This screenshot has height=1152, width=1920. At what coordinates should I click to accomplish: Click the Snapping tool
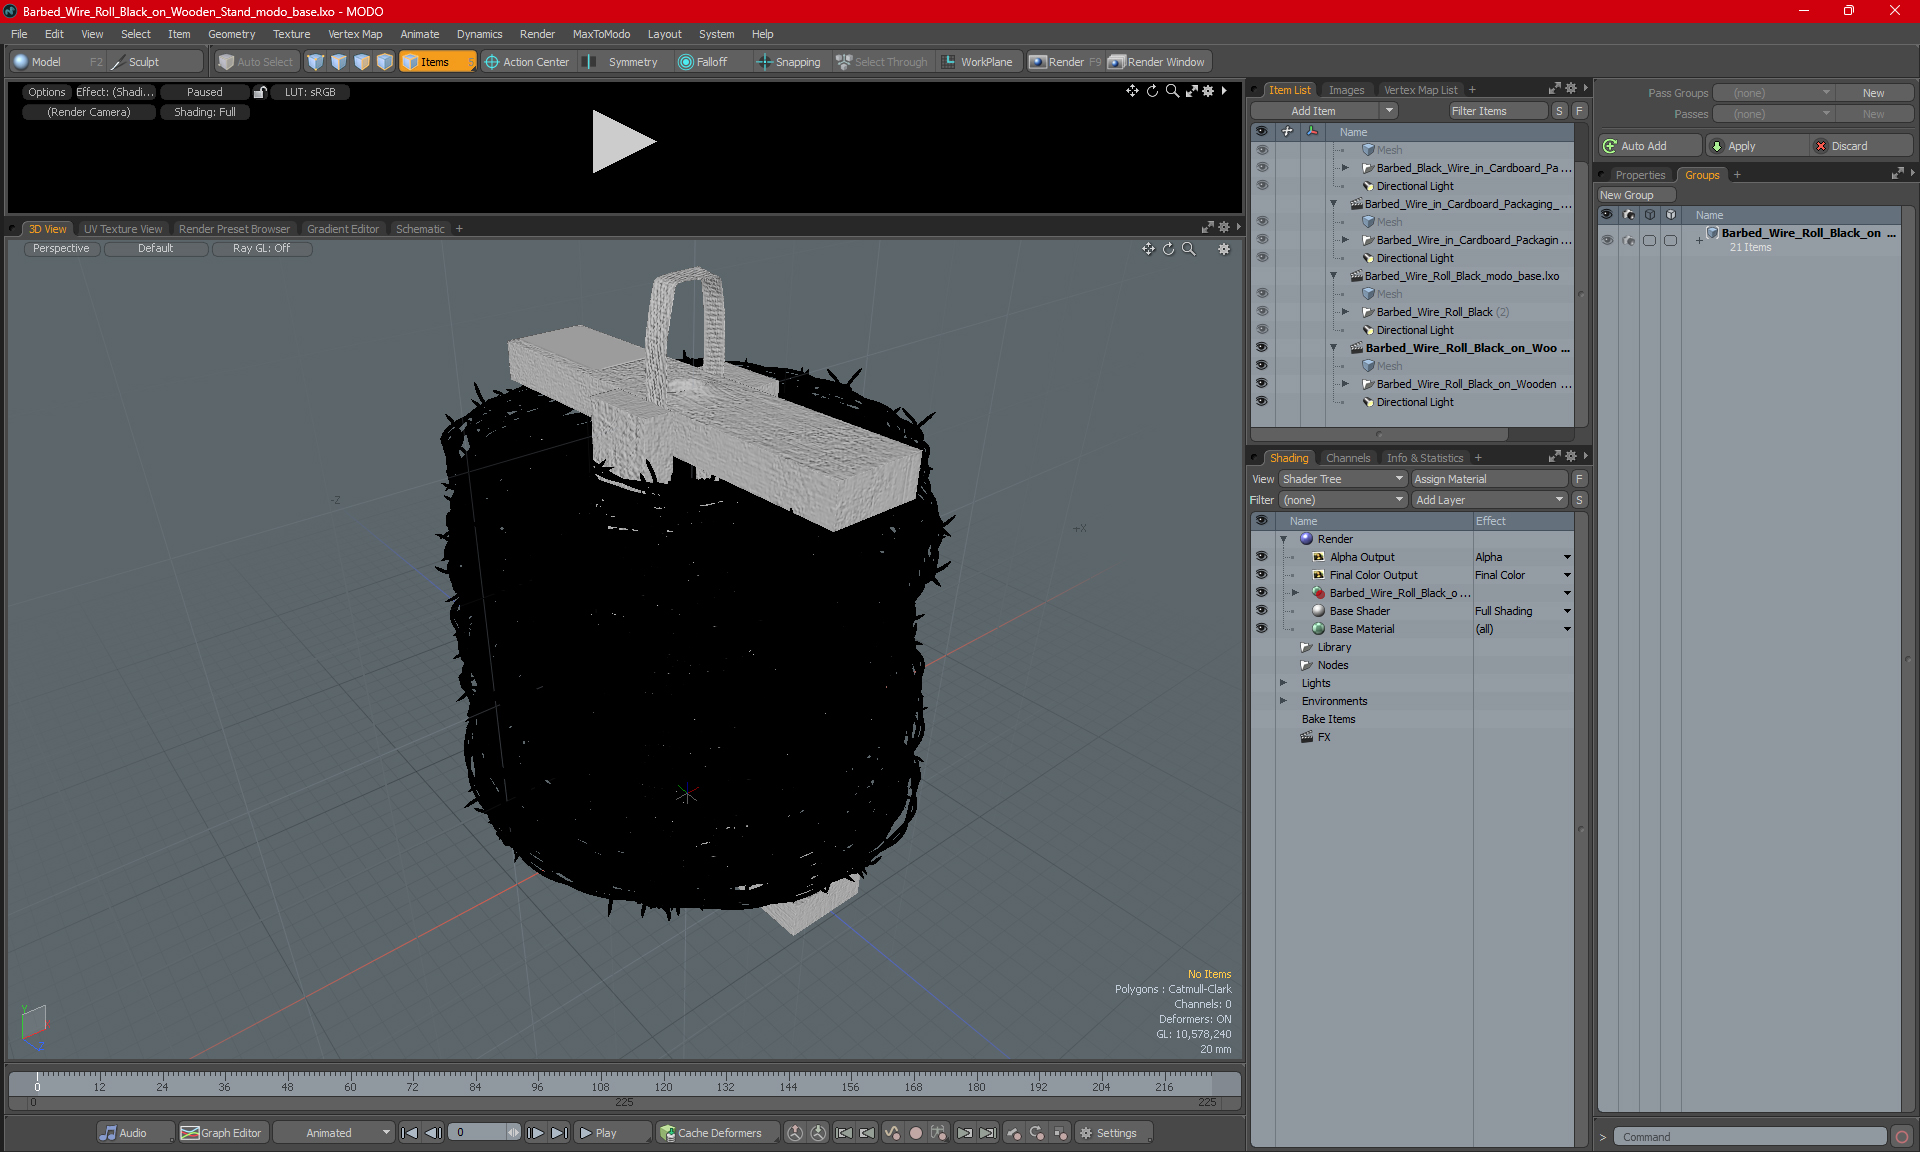click(x=789, y=62)
